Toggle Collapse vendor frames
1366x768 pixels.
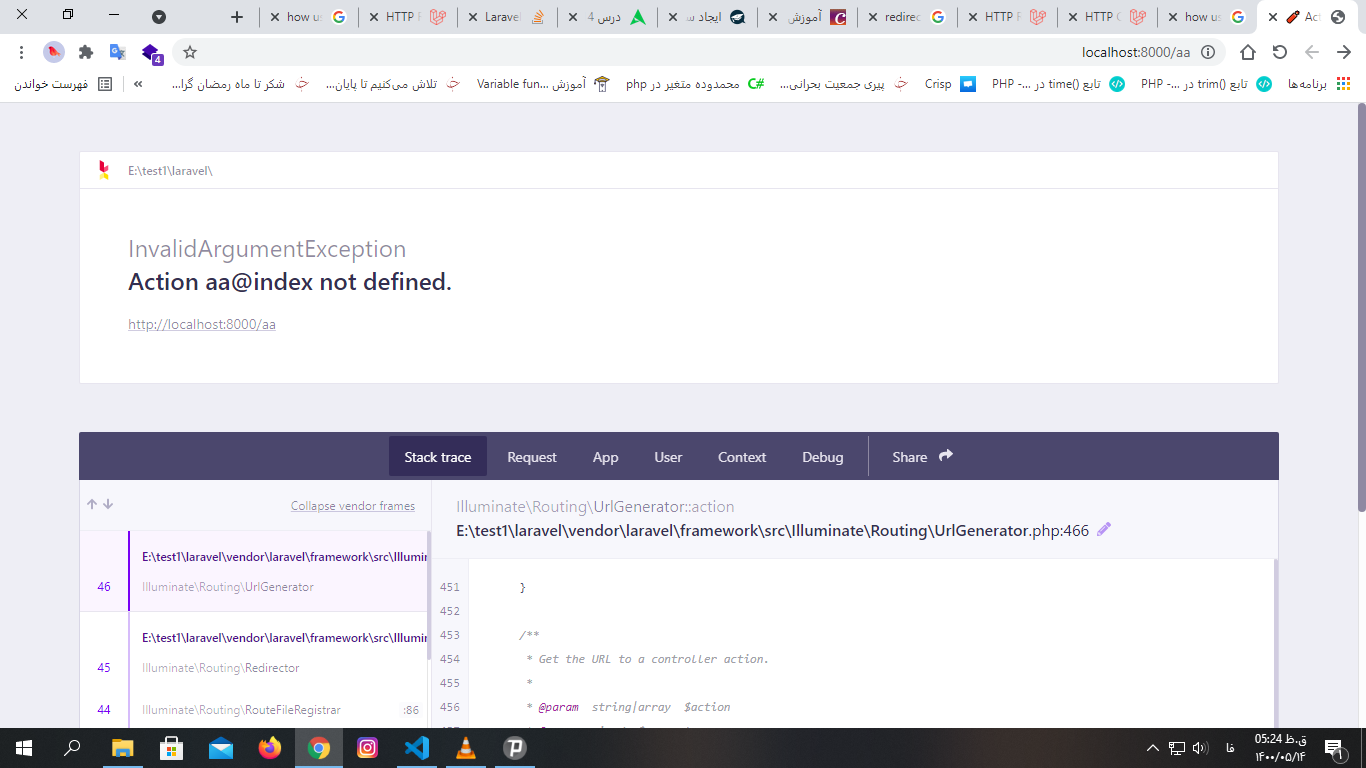pos(352,506)
